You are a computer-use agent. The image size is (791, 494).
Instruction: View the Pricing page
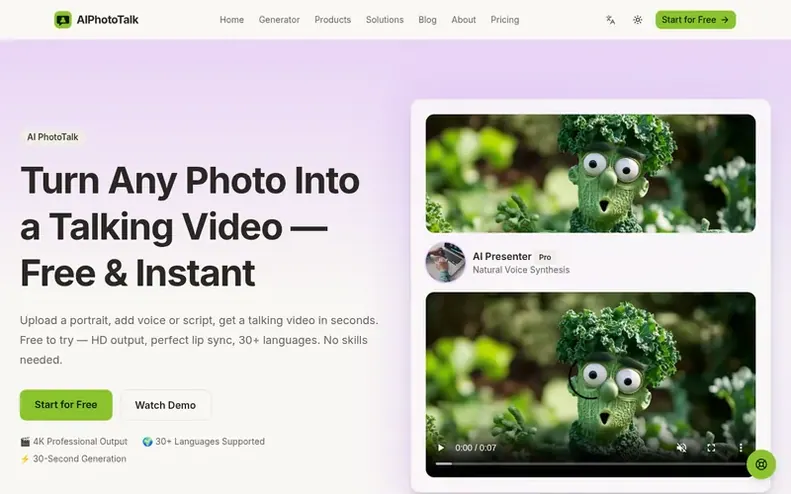coord(504,20)
